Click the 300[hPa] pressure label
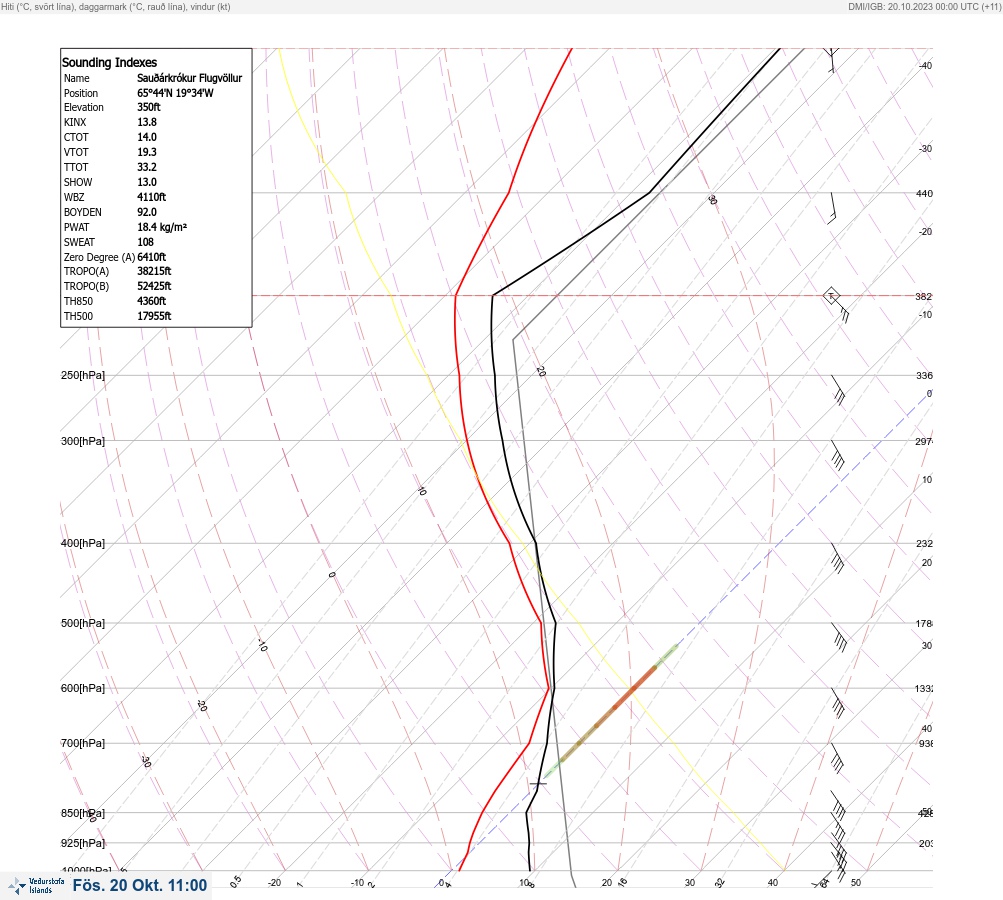Image resolution: width=1003 pixels, height=900 pixels. click(x=83, y=441)
